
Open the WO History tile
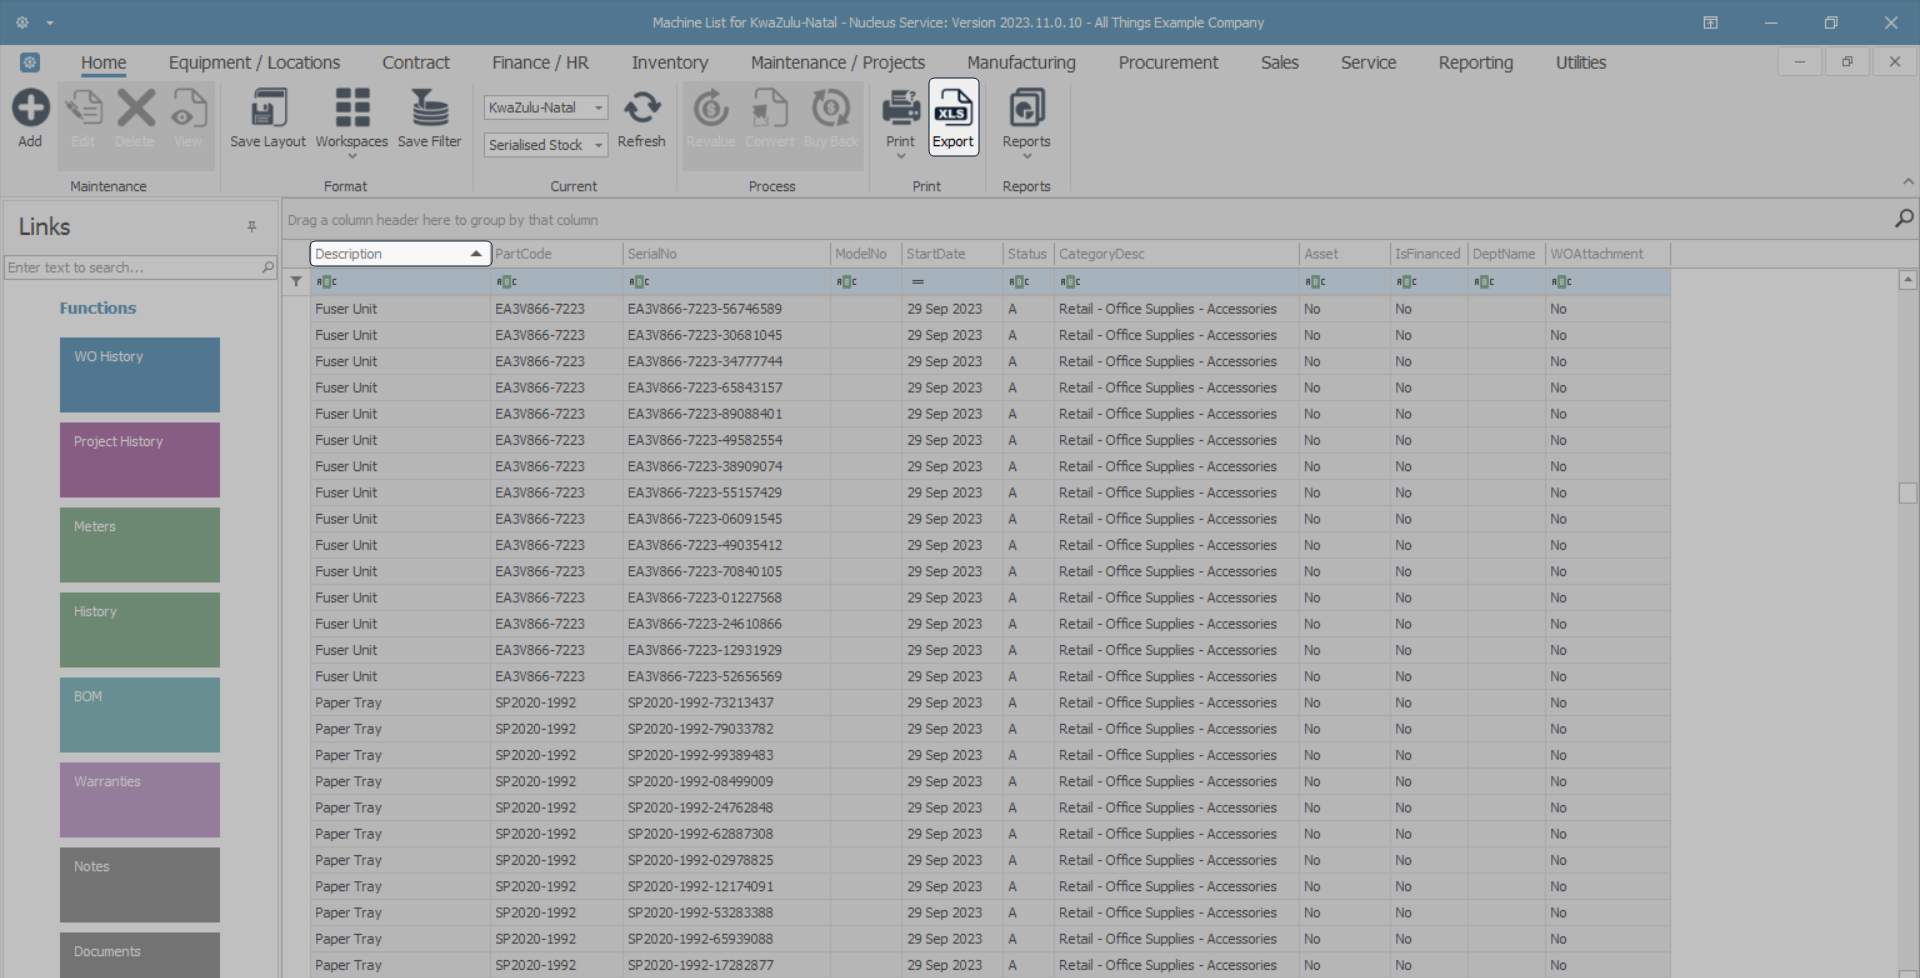click(x=140, y=375)
